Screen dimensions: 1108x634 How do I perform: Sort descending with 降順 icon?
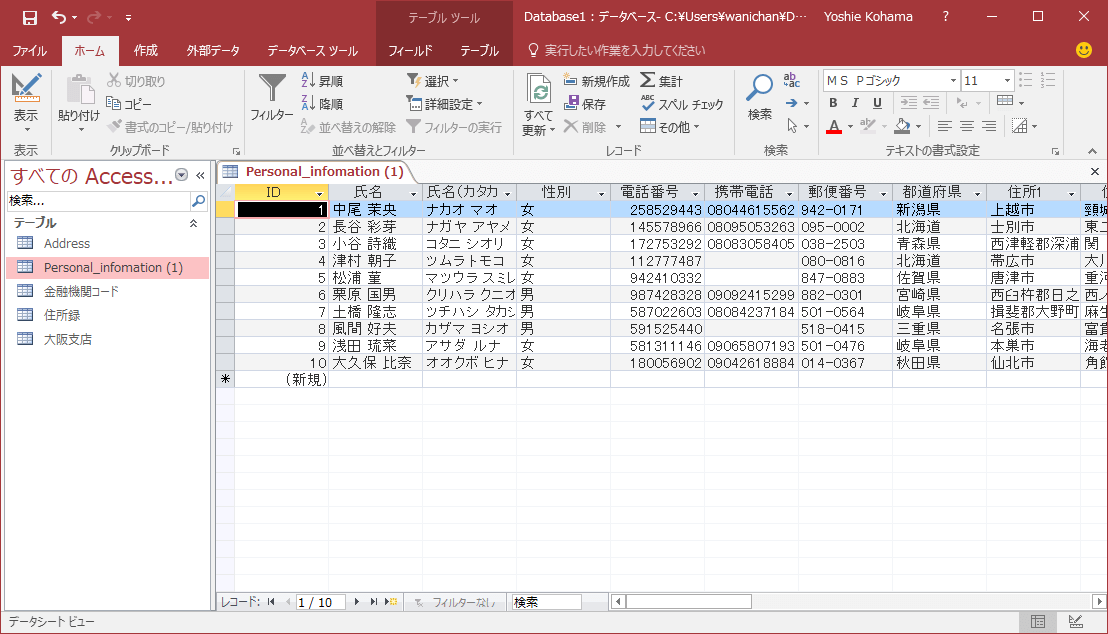pos(308,103)
